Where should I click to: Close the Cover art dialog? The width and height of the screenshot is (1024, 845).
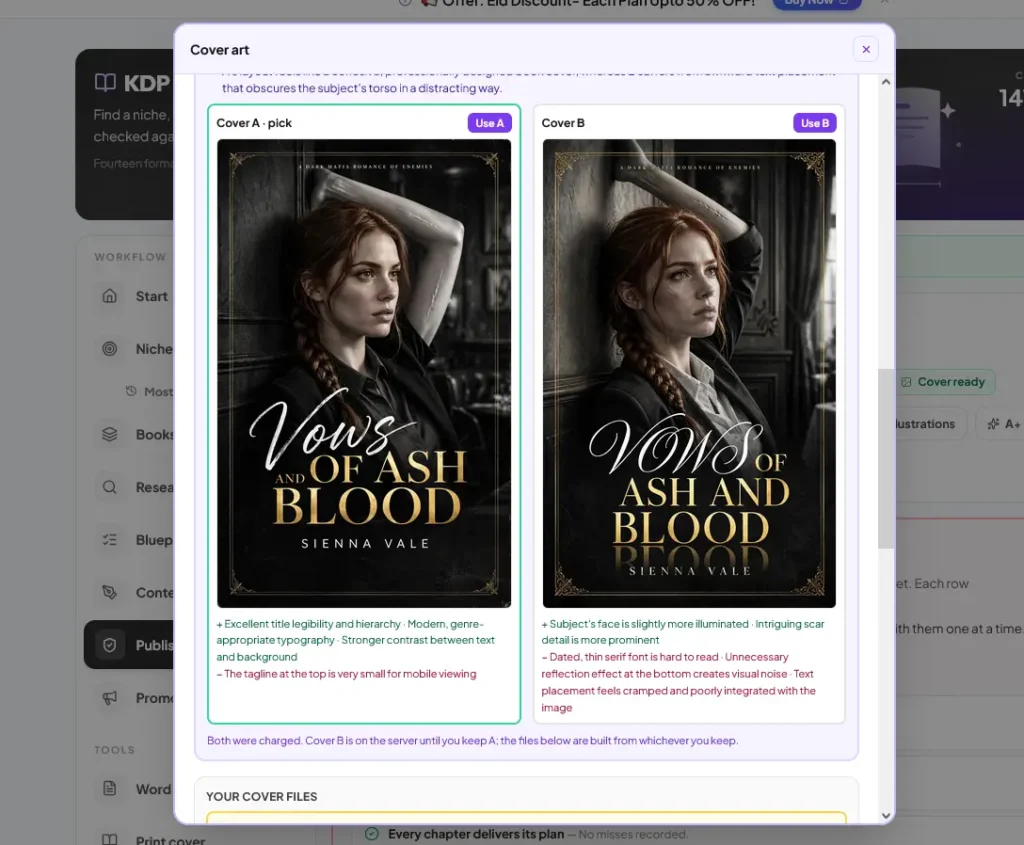click(x=866, y=50)
